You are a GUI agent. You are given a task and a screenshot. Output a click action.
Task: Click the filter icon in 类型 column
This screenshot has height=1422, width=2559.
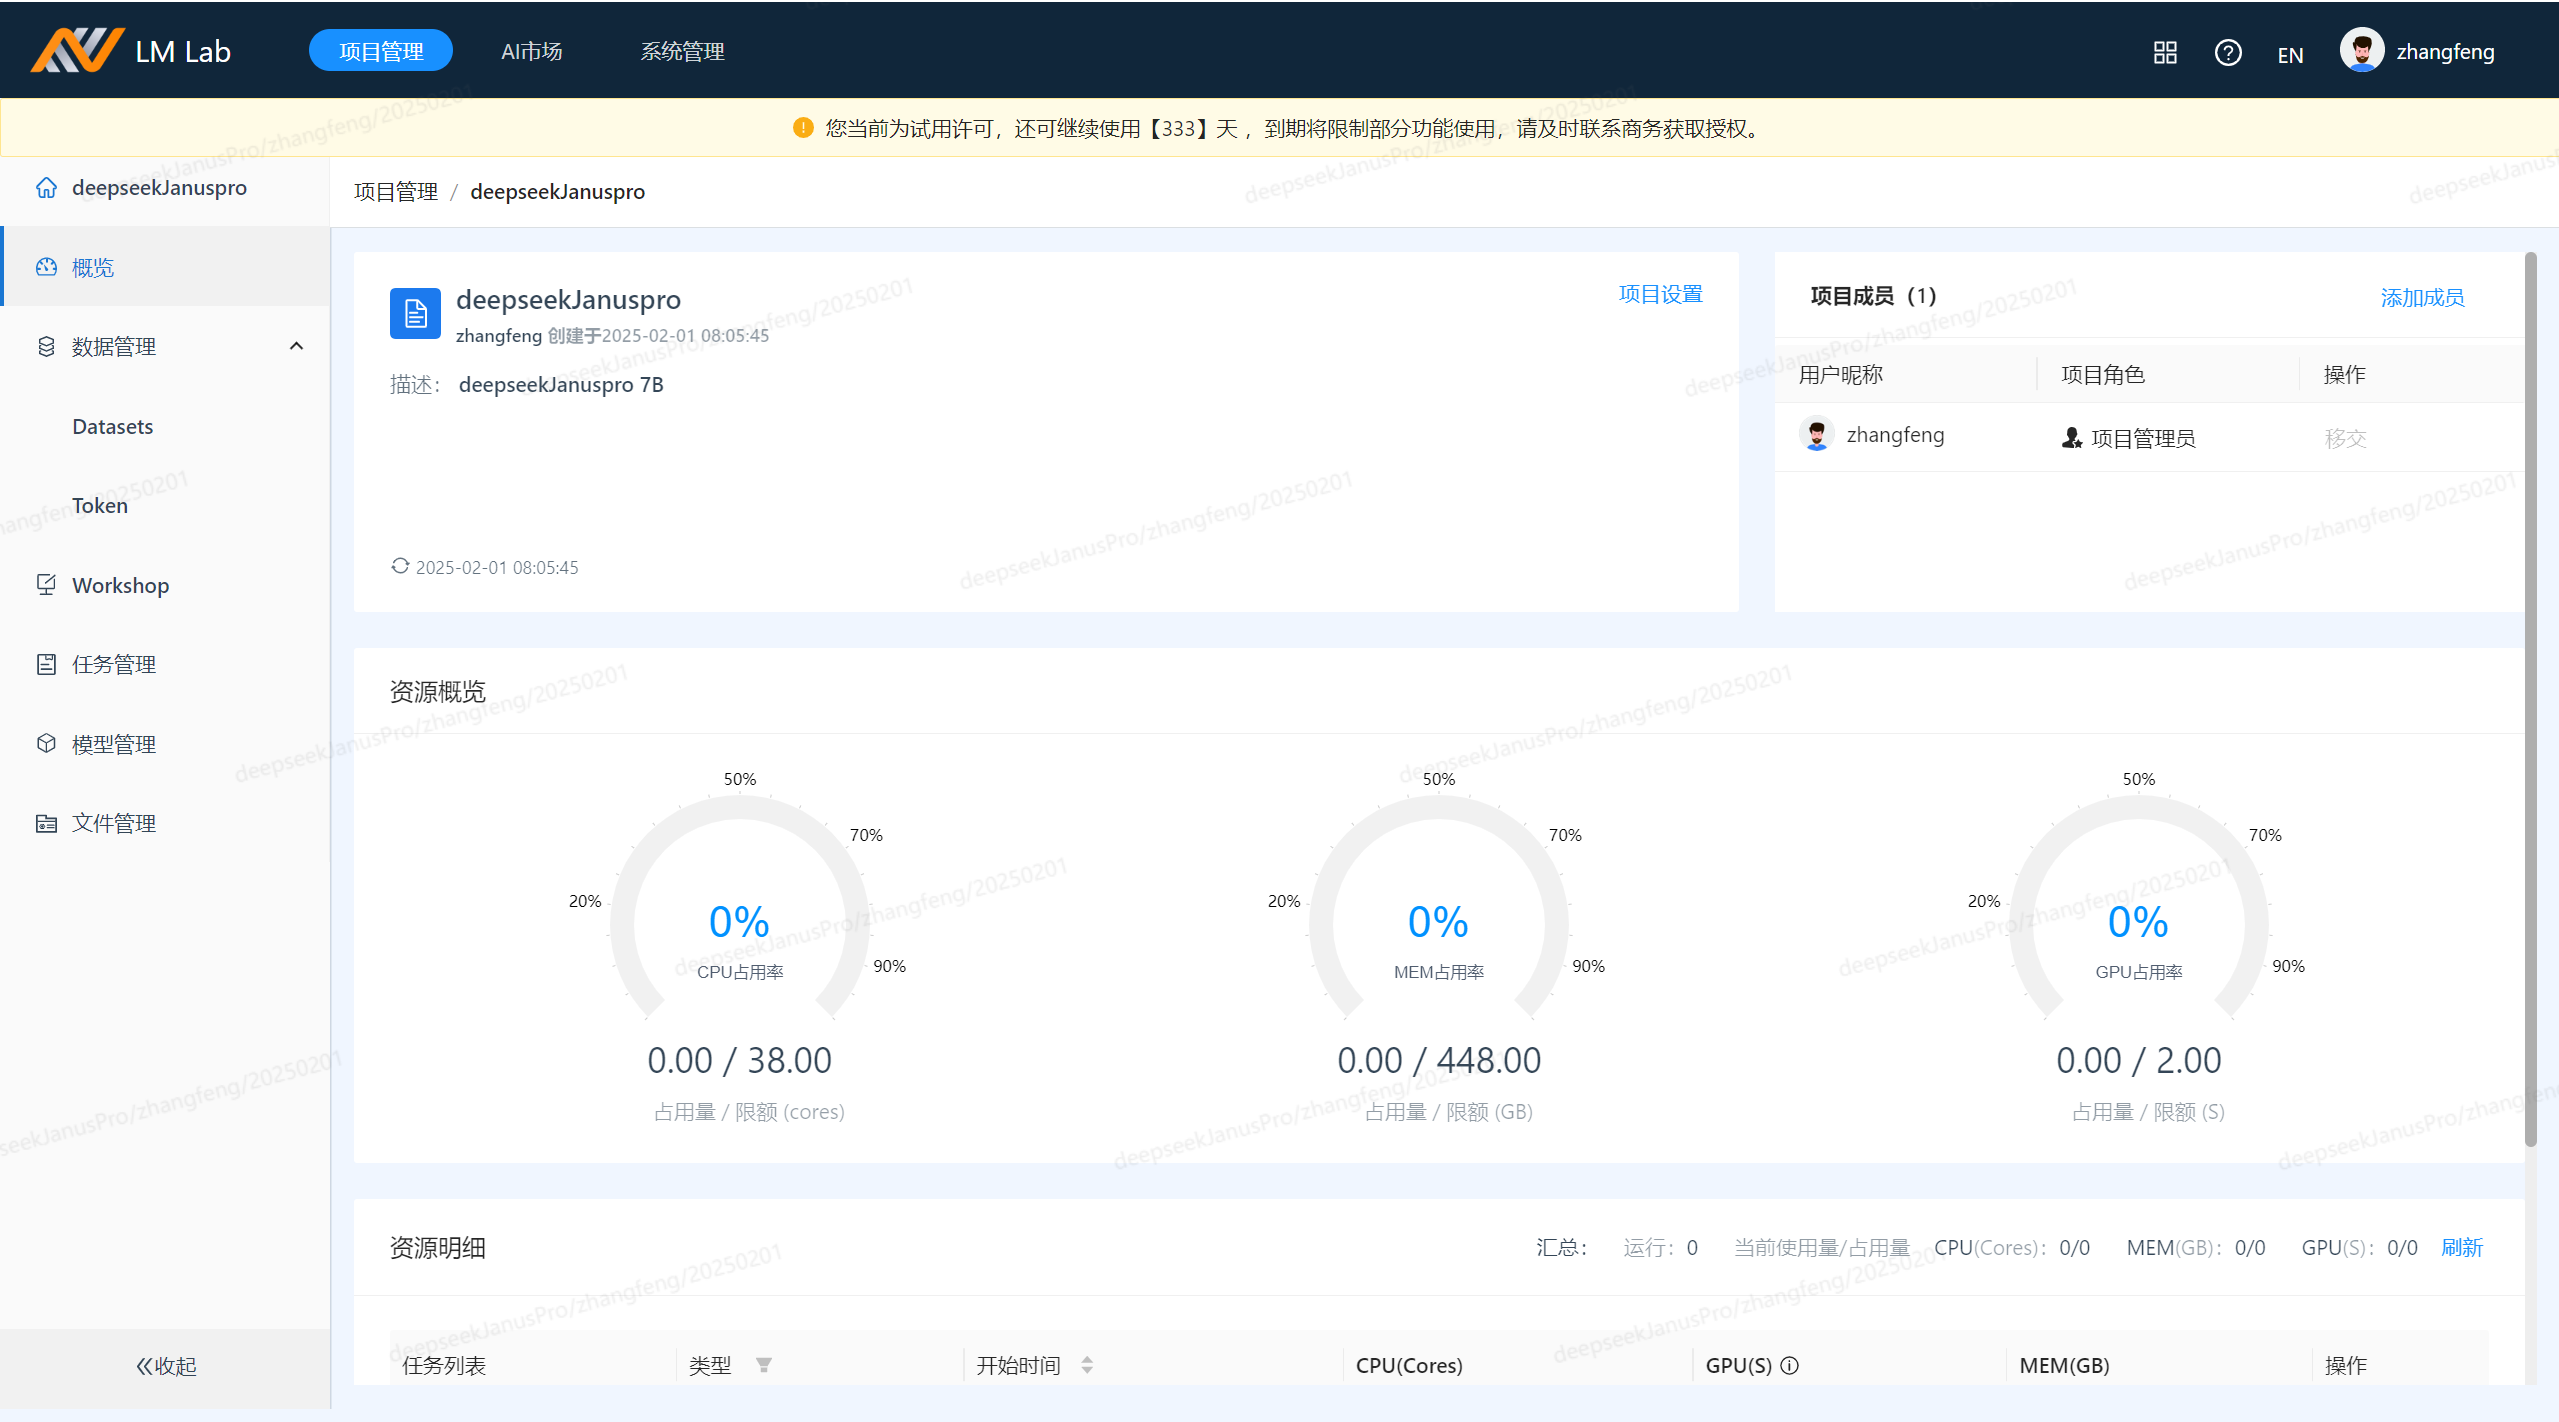click(x=763, y=1365)
